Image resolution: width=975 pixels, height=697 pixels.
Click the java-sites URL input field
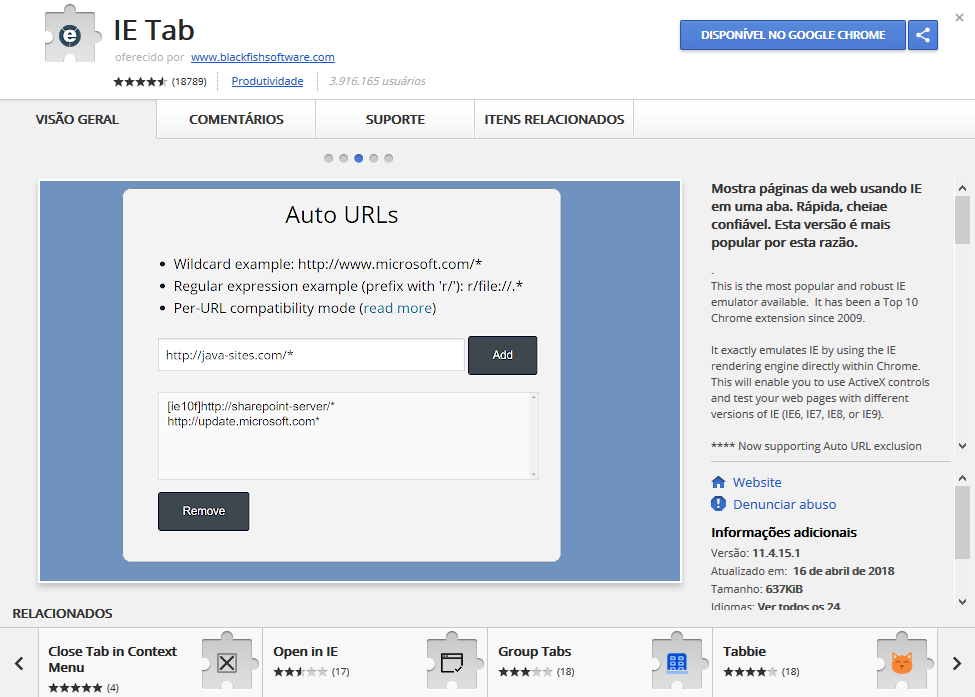coord(311,355)
